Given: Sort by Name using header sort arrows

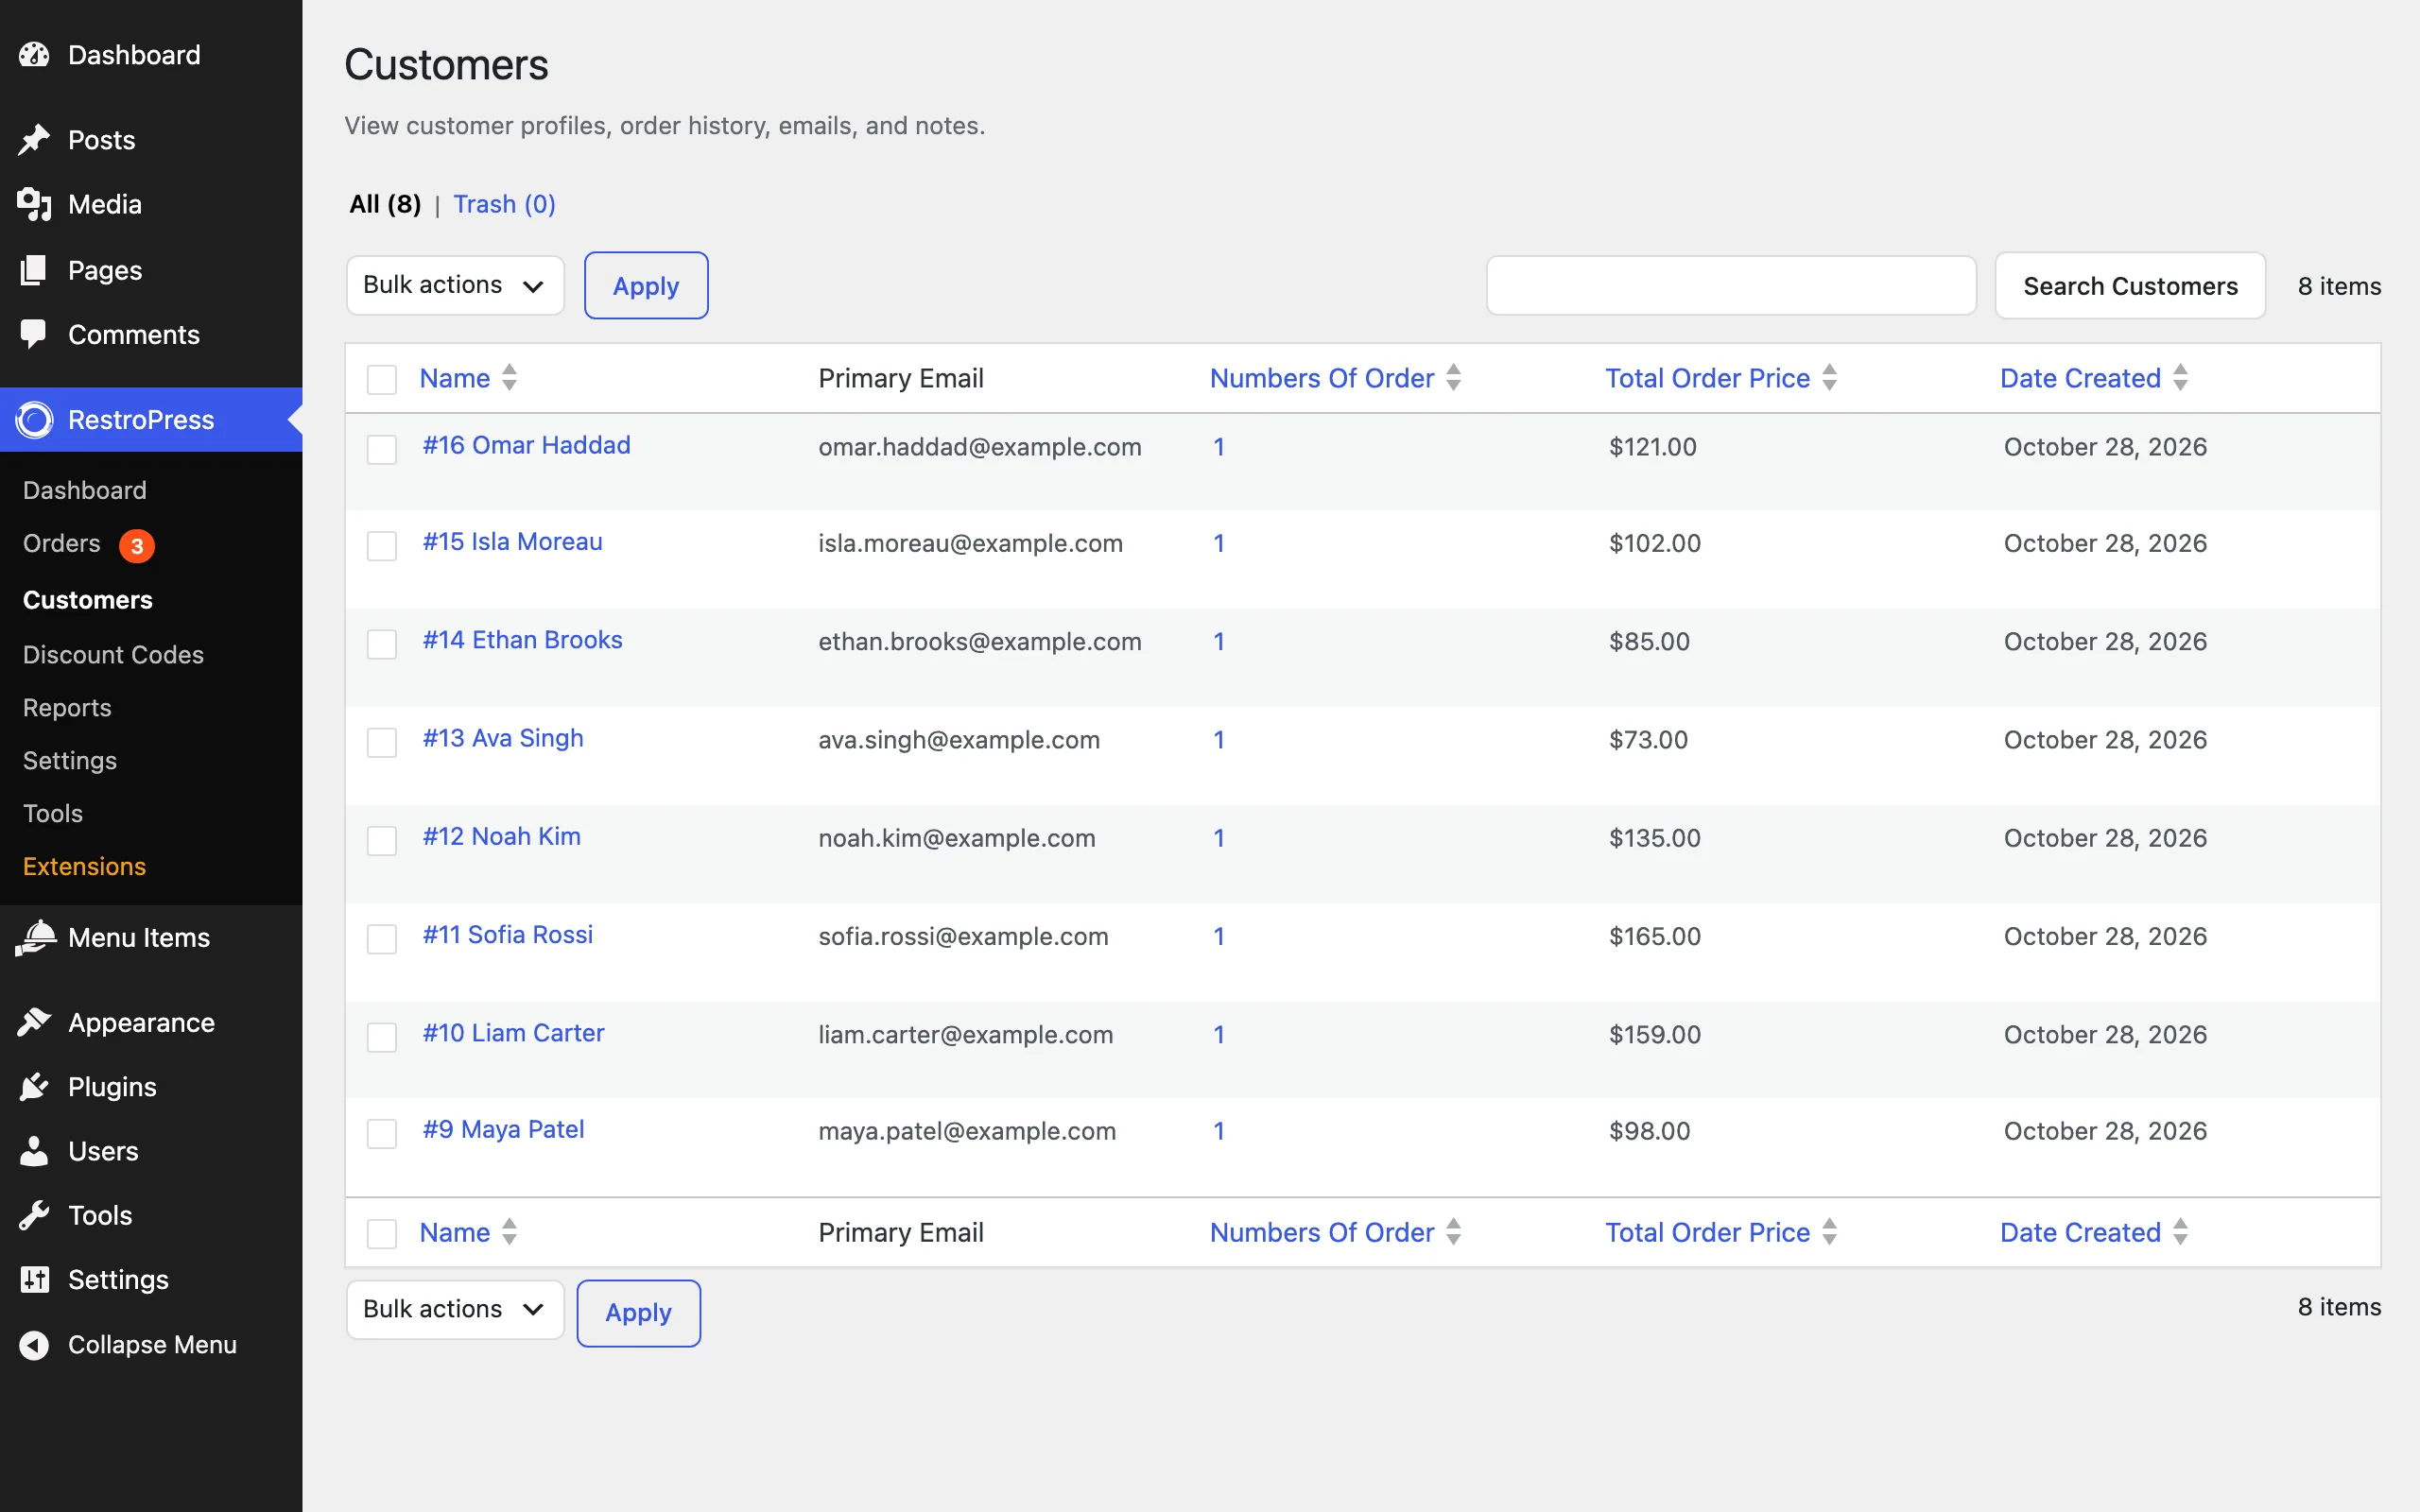Looking at the screenshot, I should click(x=509, y=378).
